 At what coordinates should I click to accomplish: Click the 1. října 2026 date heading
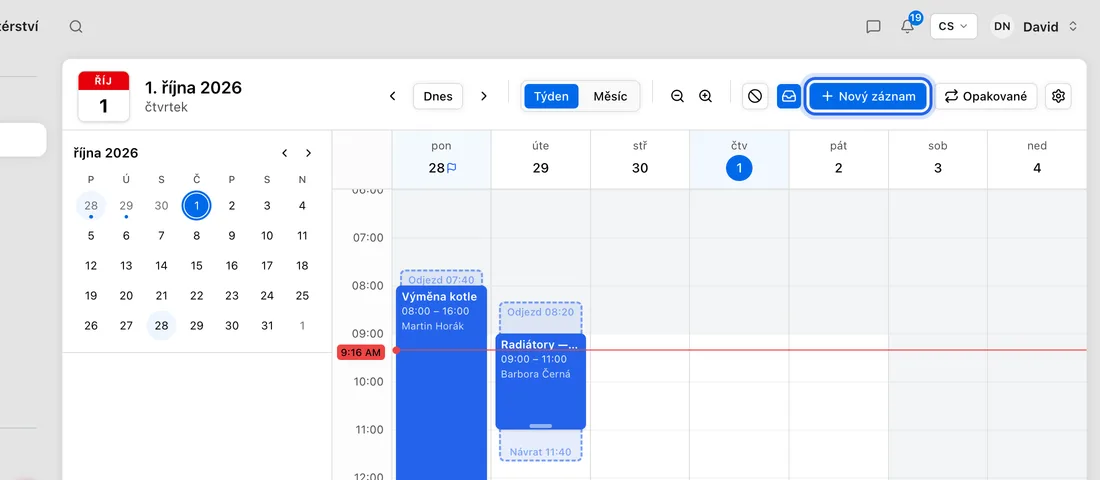point(193,88)
